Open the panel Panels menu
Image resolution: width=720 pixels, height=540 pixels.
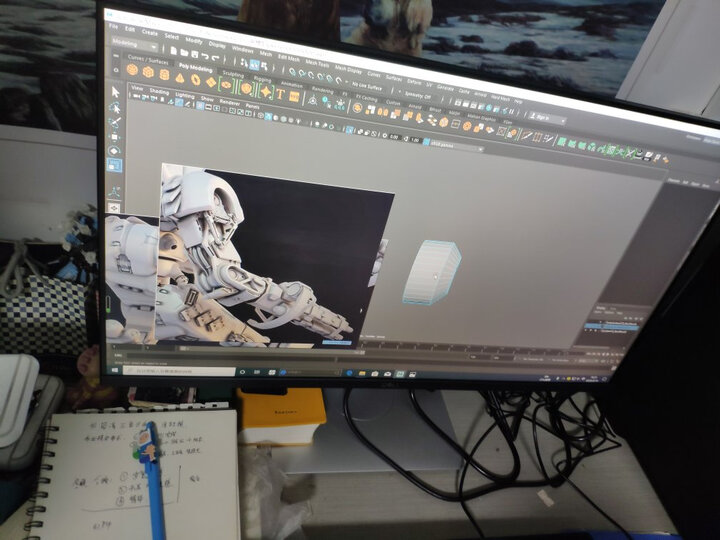252,106
